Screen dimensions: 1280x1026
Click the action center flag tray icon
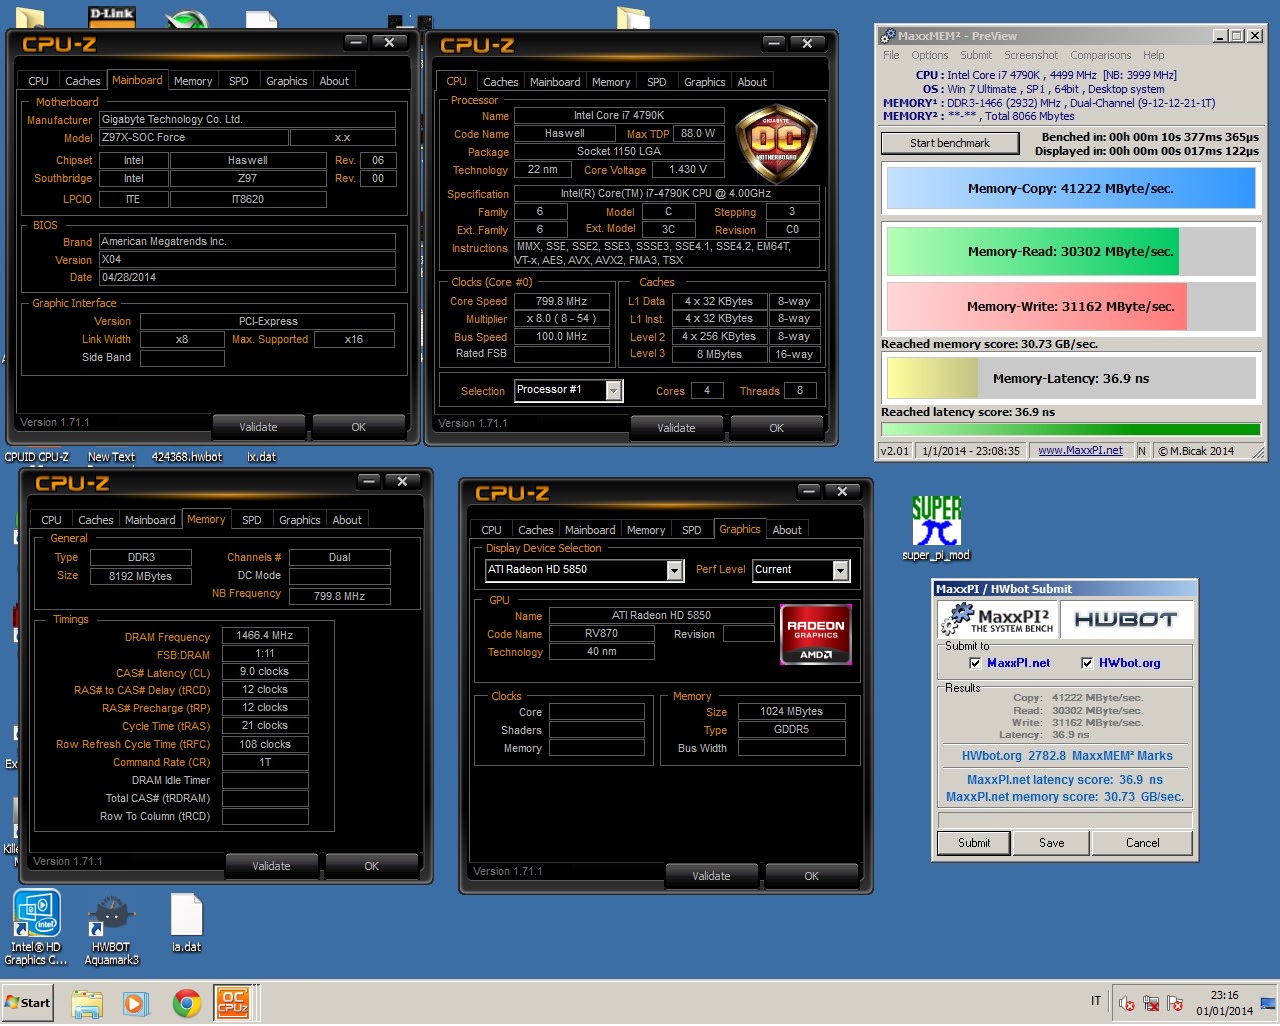[x=1175, y=1003]
